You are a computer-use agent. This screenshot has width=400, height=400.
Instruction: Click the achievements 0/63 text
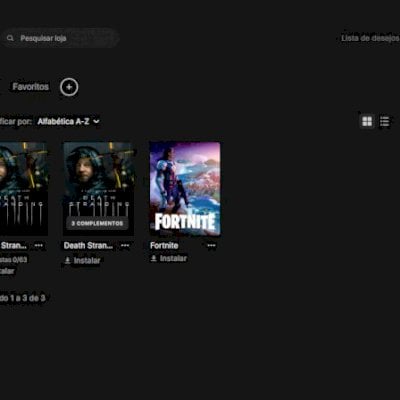[x=14, y=259]
